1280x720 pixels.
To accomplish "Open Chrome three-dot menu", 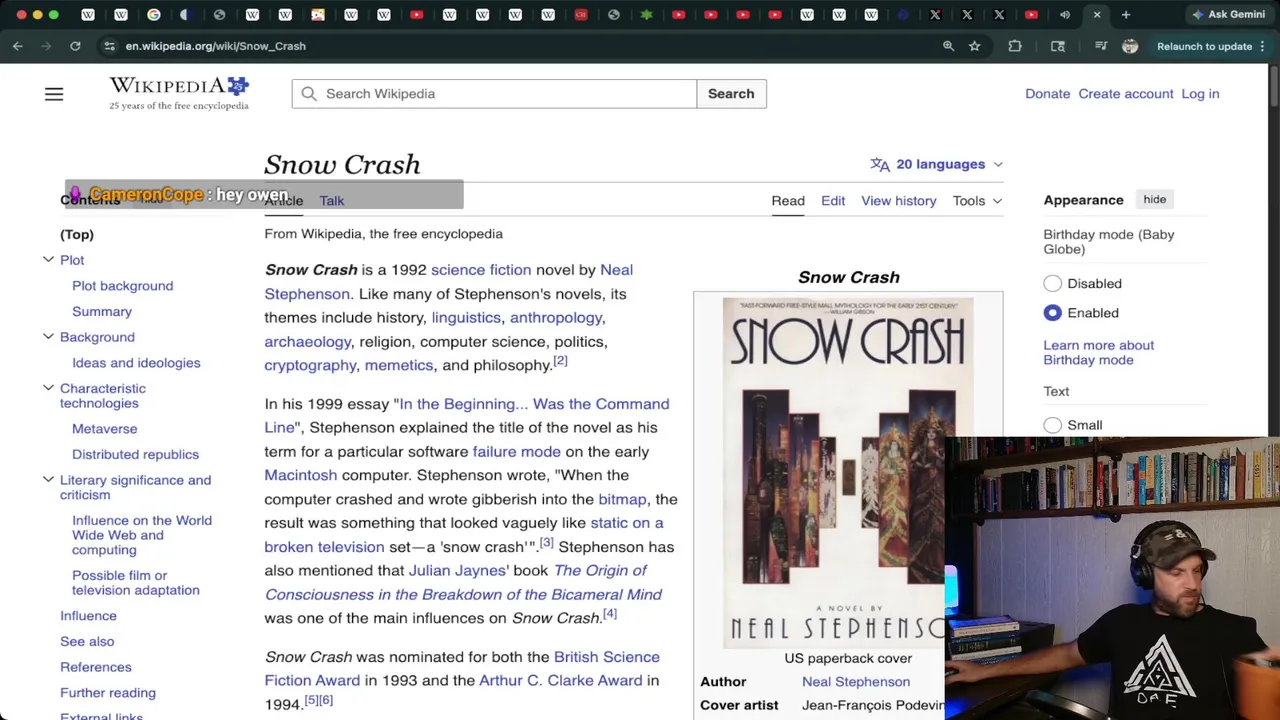I will point(1263,46).
